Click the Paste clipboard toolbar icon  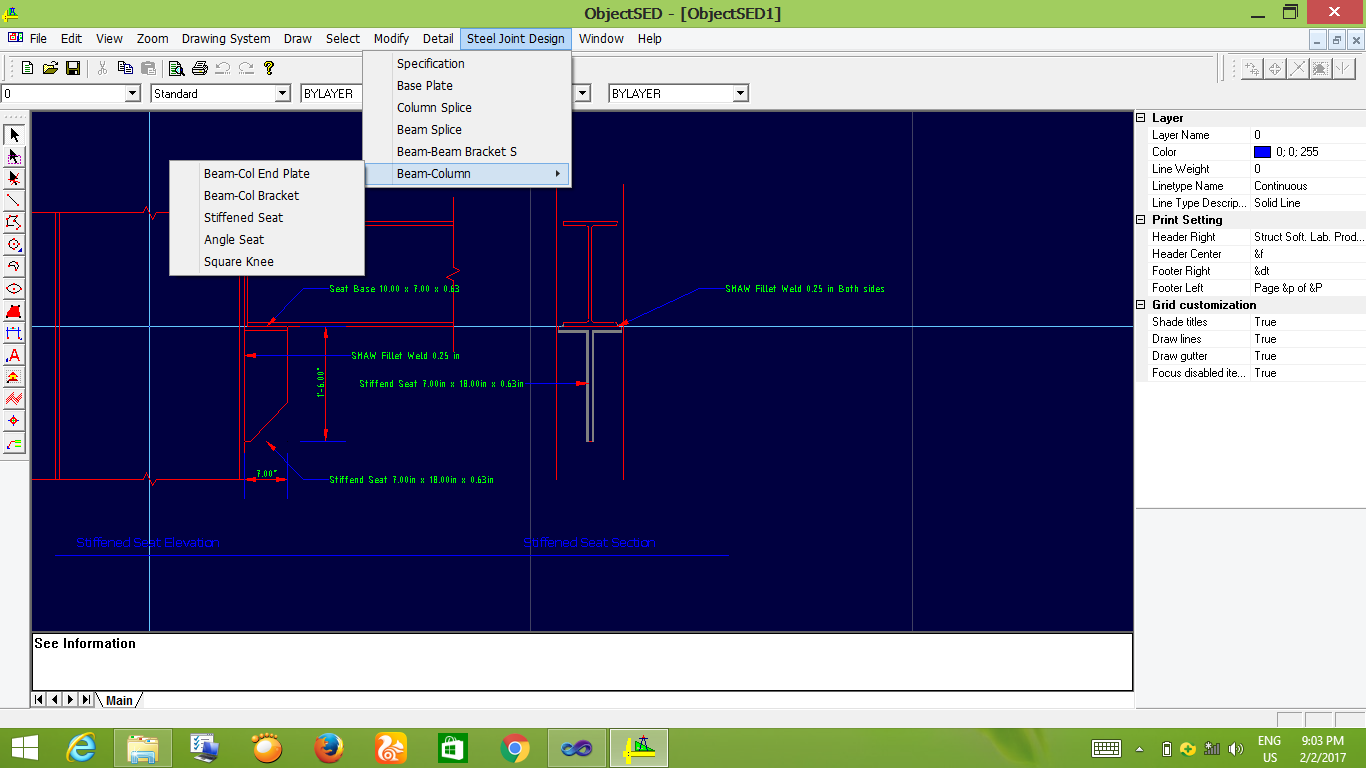(x=148, y=68)
